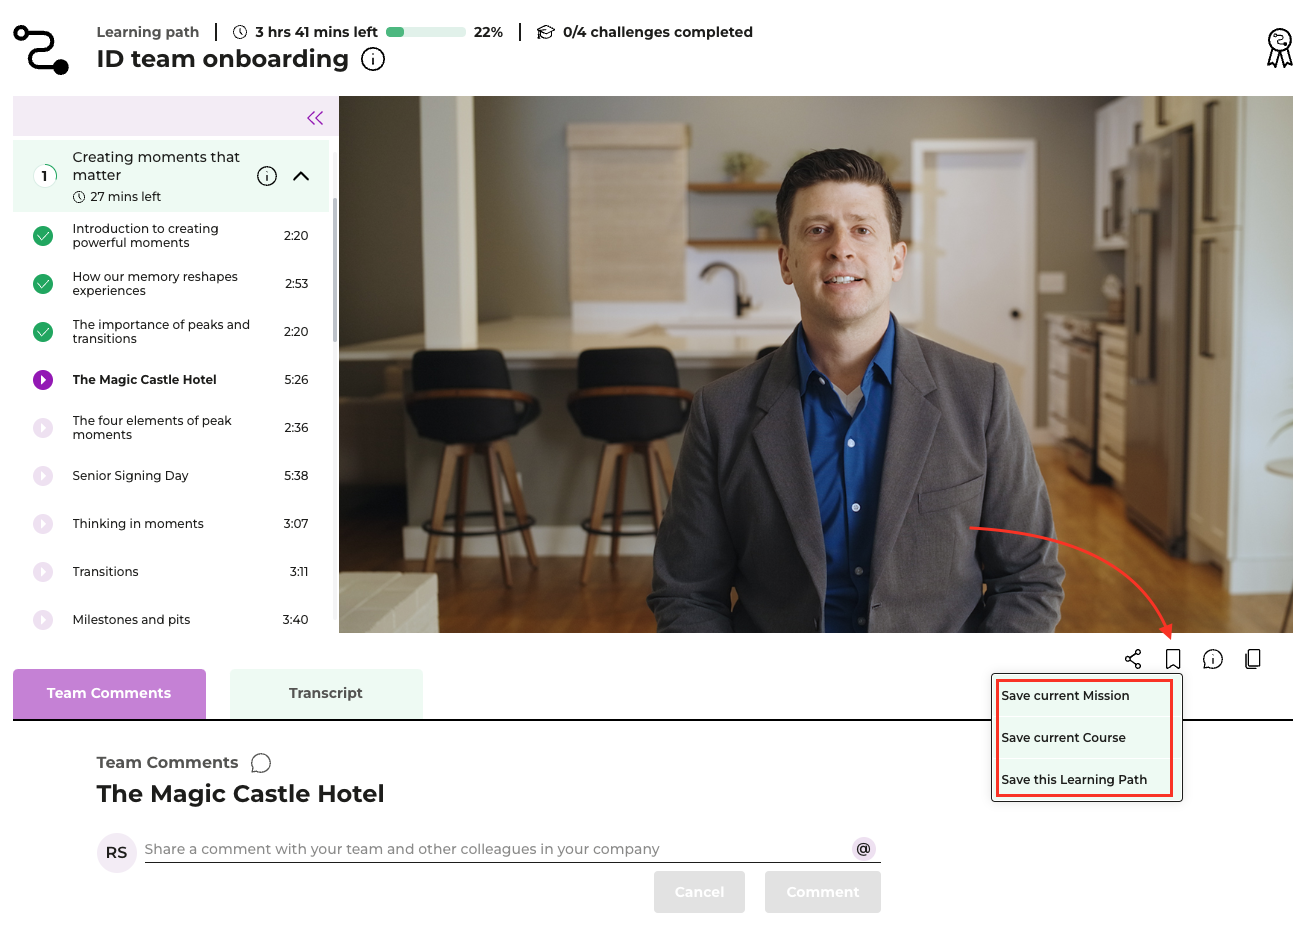Open the info bubble icon below video
Image resolution: width=1316 pixels, height=928 pixels.
[1213, 659]
